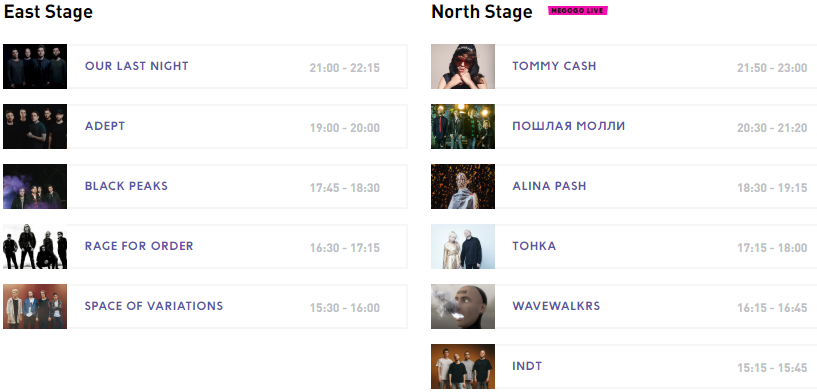Click the MEGOGO LIVE badge
Viewport: 817px width, 392px height.
click(578, 10)
